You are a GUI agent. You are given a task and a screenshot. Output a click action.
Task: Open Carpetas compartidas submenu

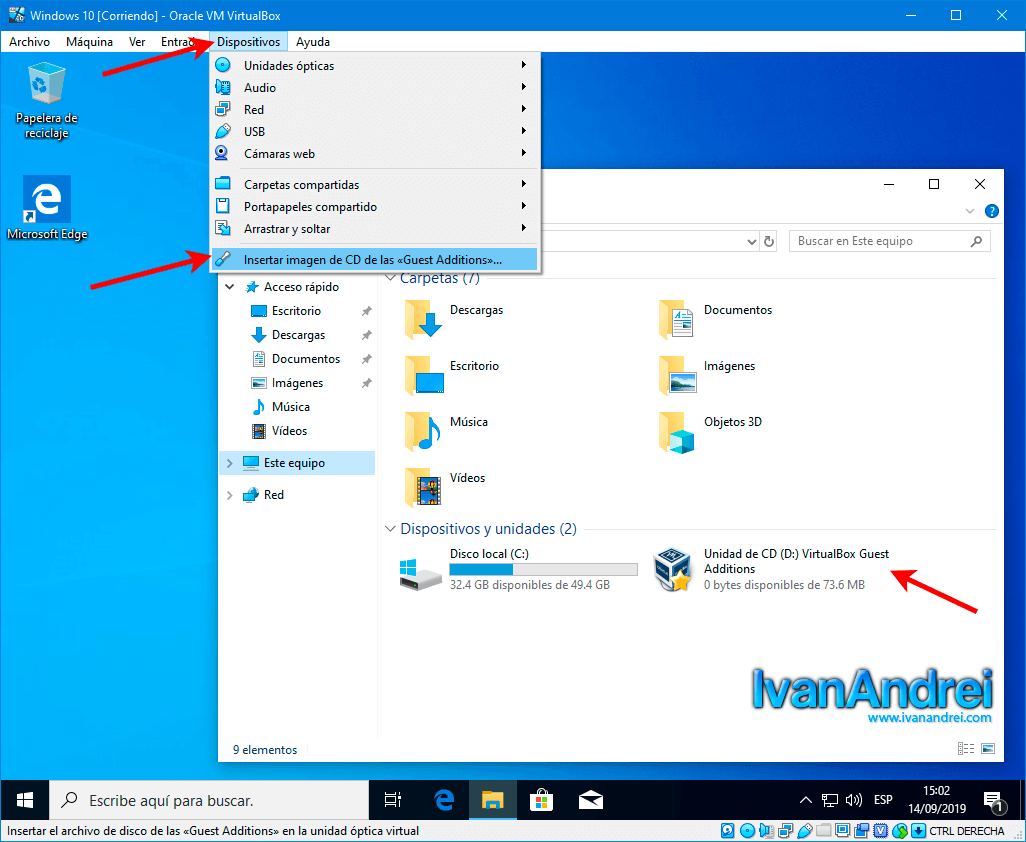[x=374, y=184]
